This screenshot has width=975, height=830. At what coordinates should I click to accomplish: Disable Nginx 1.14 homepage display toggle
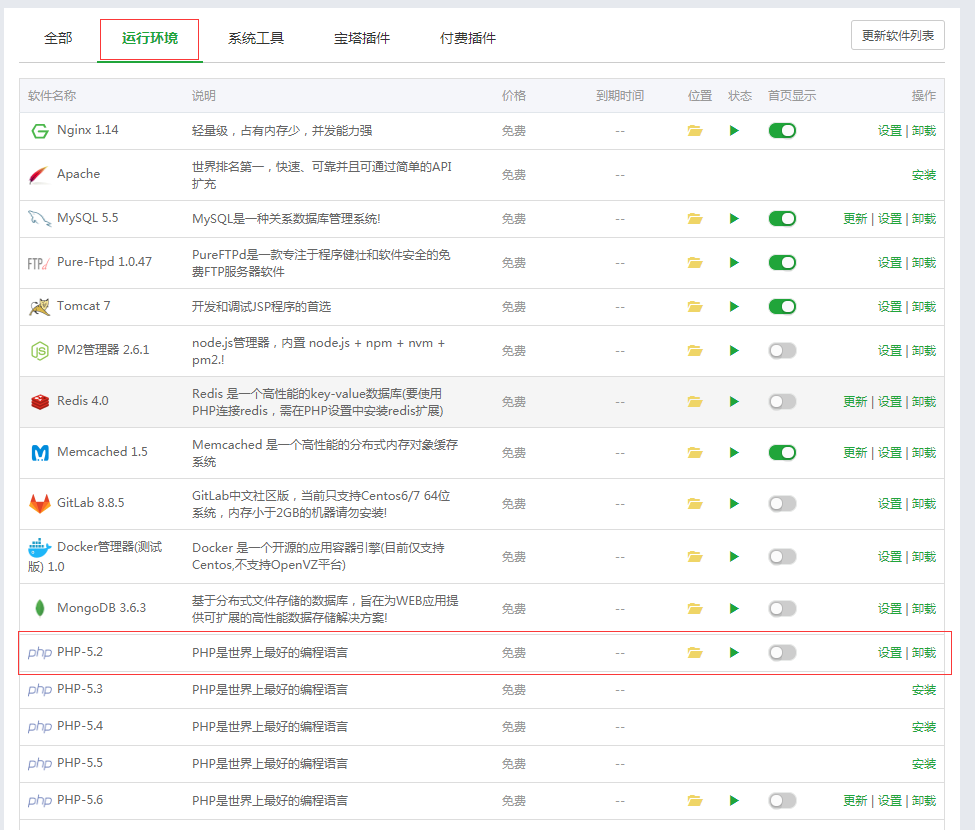click(x=782, y=131)
